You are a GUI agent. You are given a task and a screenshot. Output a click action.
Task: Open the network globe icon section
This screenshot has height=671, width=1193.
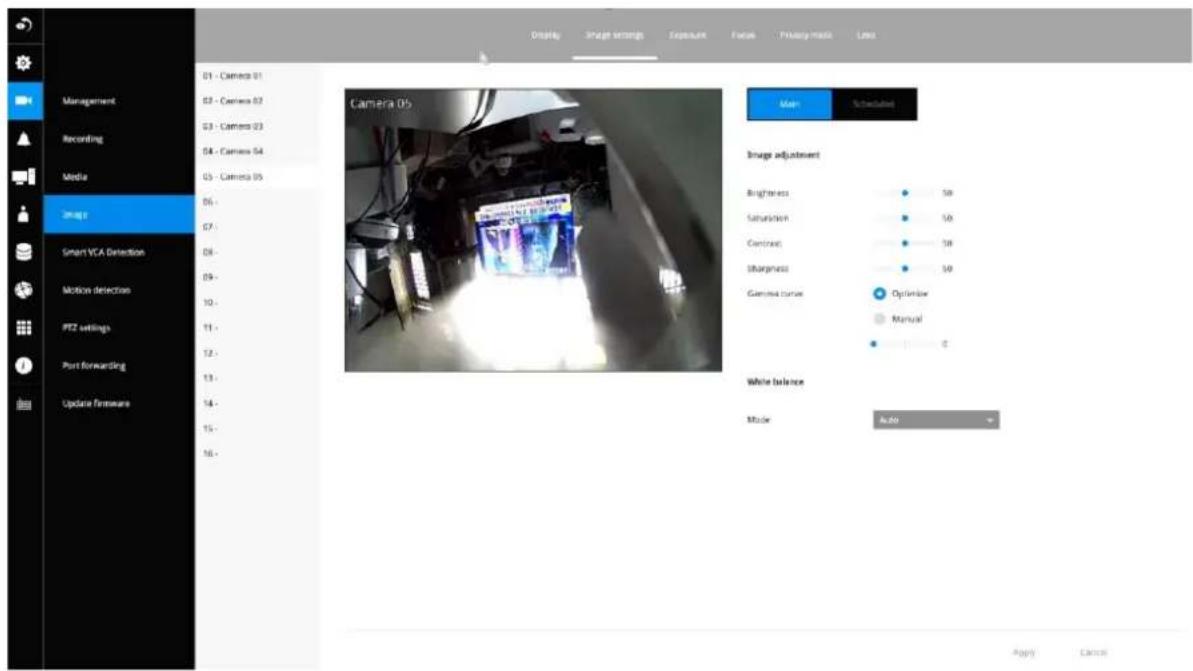pos(24,290)
